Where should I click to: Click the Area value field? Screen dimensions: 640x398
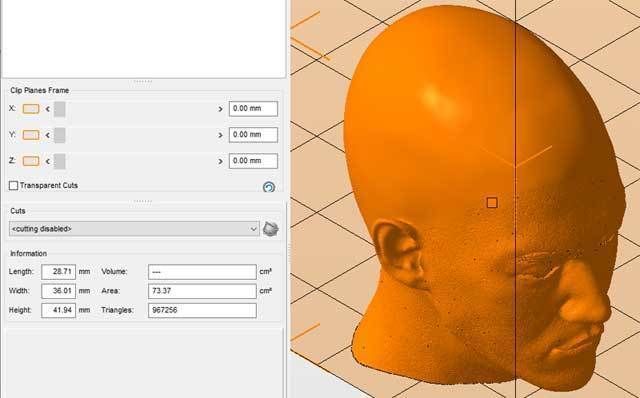point(202,291)
